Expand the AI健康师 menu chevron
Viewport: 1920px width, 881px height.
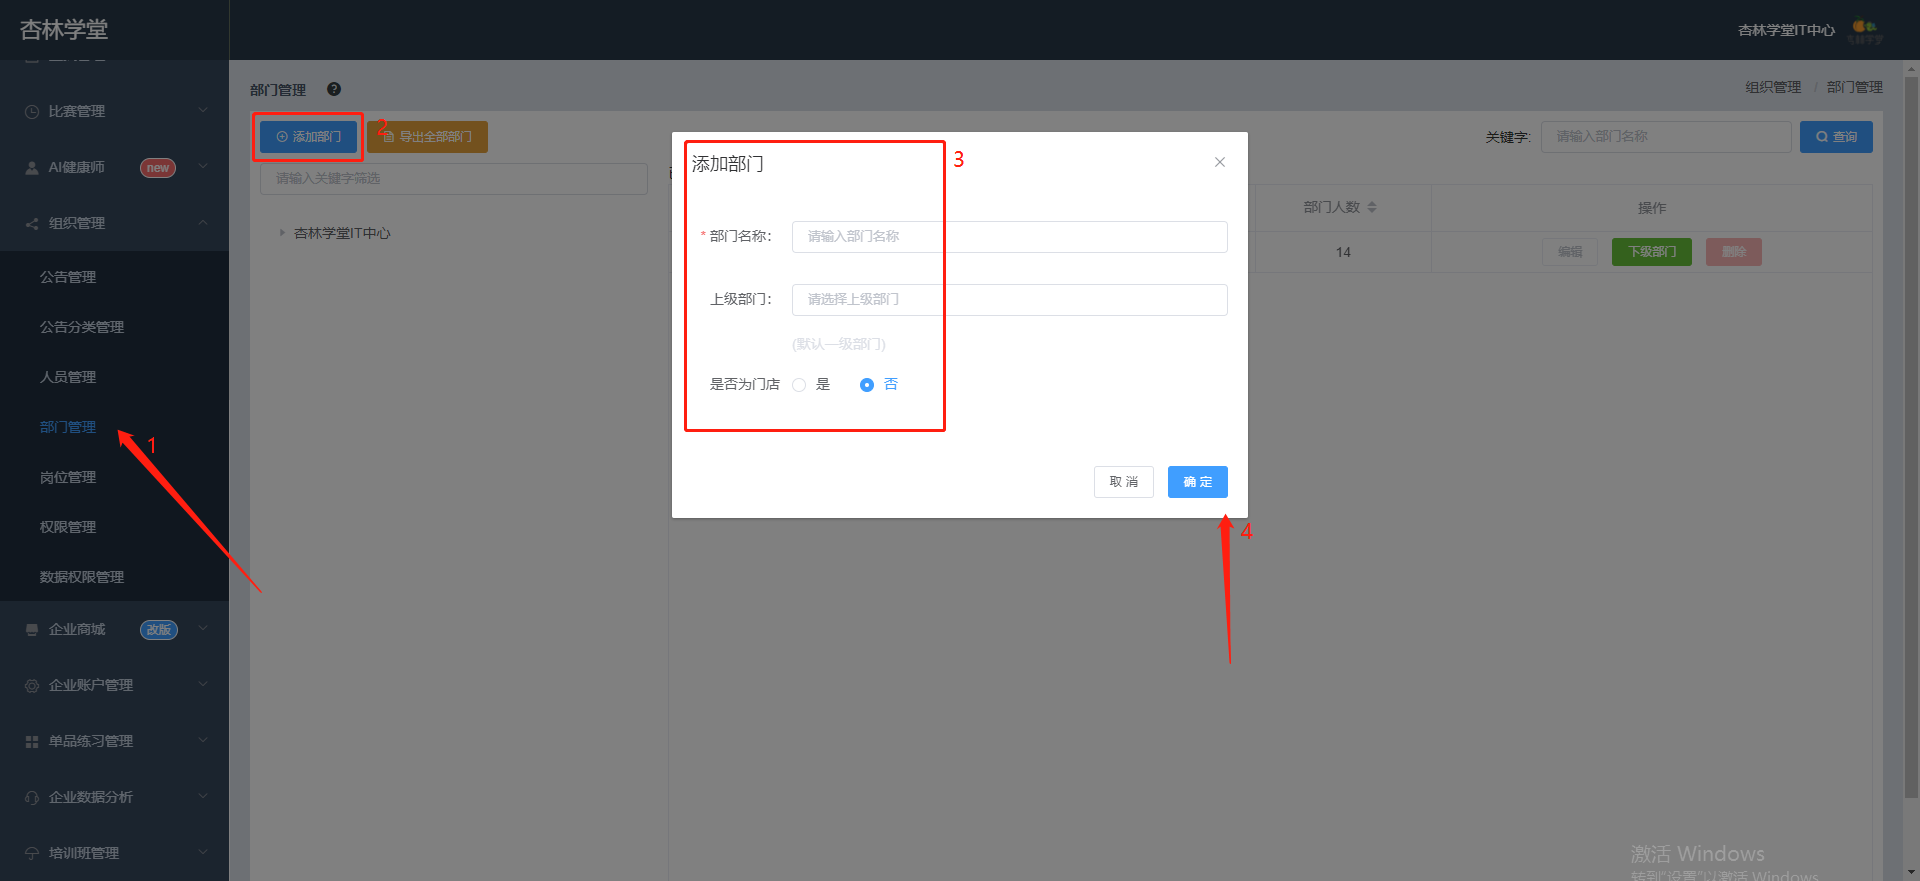[x=203, y=166]
